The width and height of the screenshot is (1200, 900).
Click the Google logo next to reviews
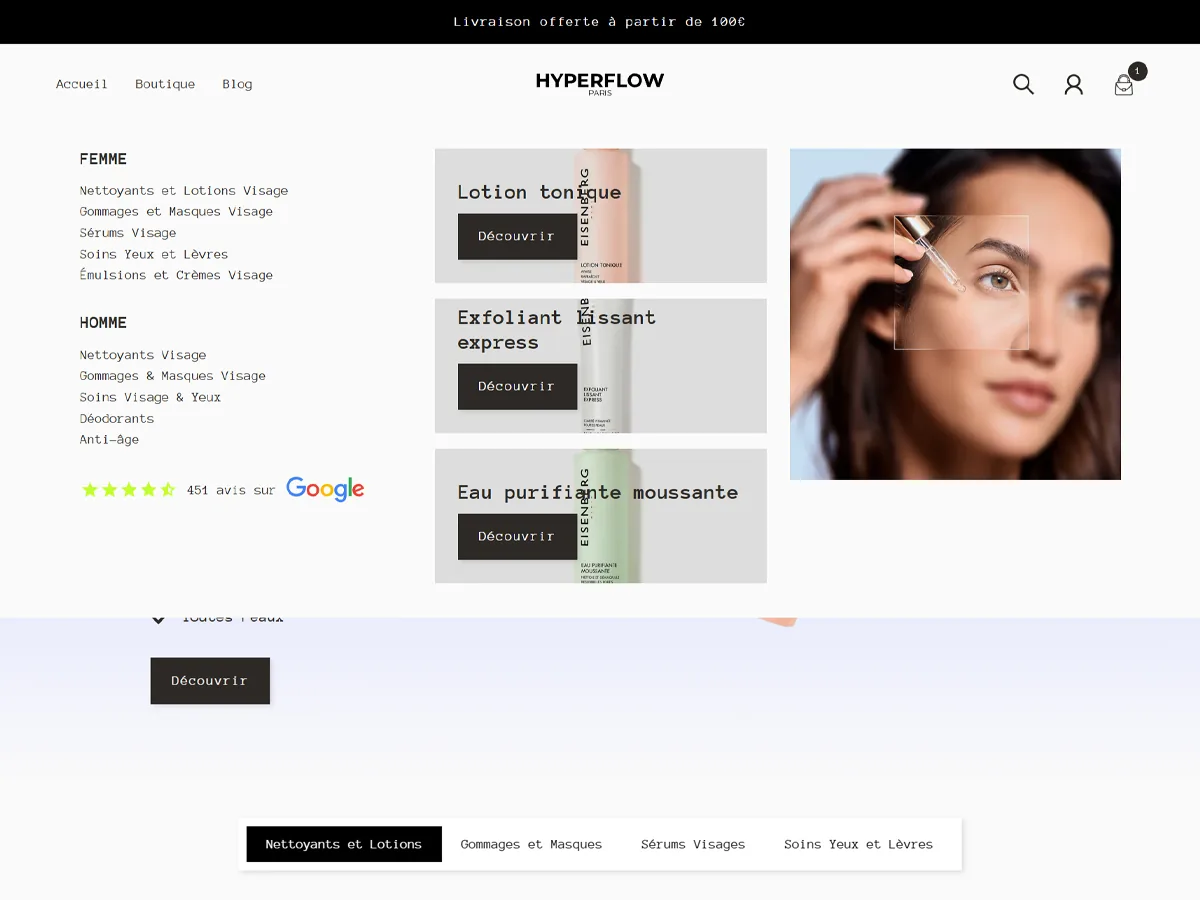tap(325, 489)
